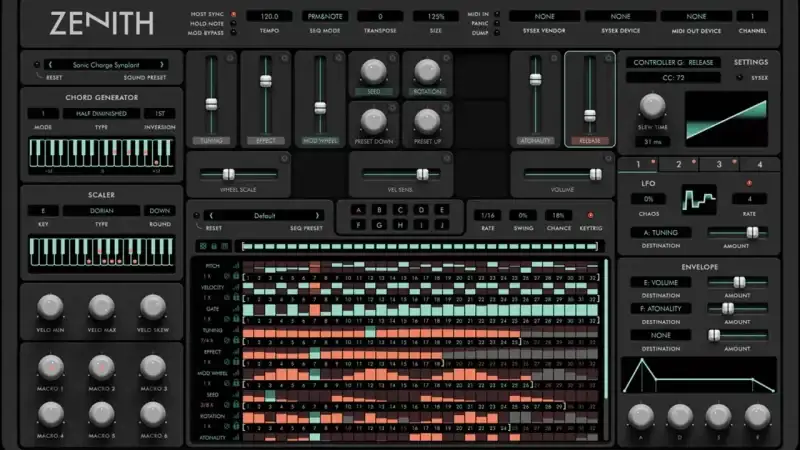Click the lock icon above the sequencer lanes
Viewport: 800px width, 450px height.
214,246
